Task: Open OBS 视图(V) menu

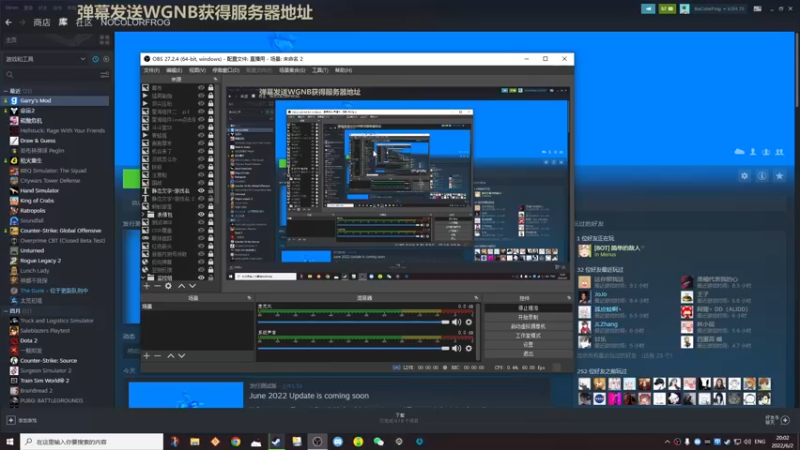Action: point(197,70)
